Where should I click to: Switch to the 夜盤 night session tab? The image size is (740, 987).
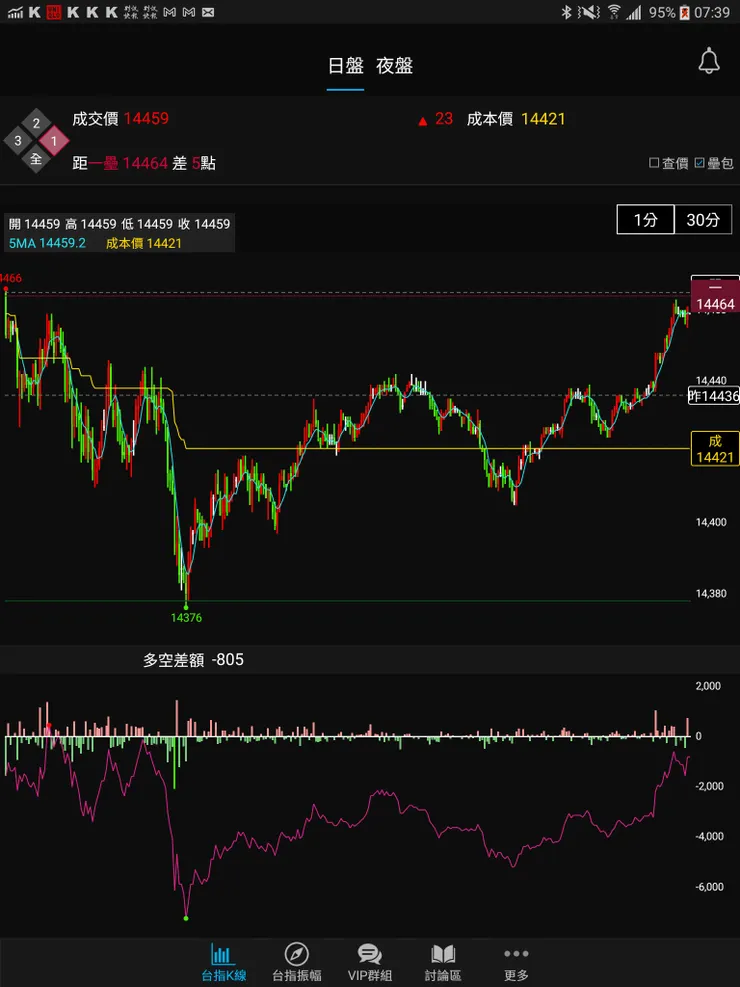(395, 65)
